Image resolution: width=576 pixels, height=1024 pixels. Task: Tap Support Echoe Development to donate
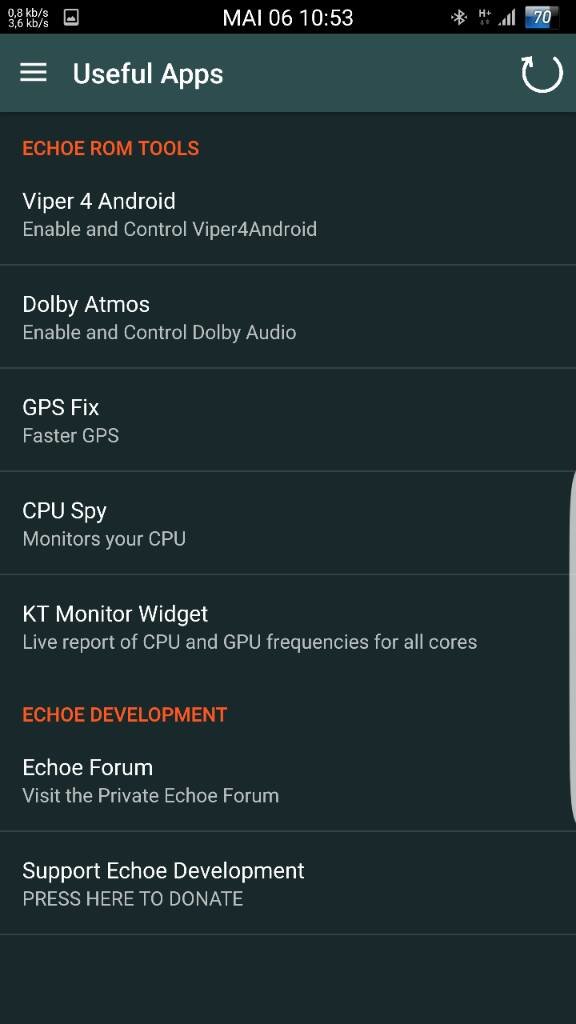[x=288, y=883]
